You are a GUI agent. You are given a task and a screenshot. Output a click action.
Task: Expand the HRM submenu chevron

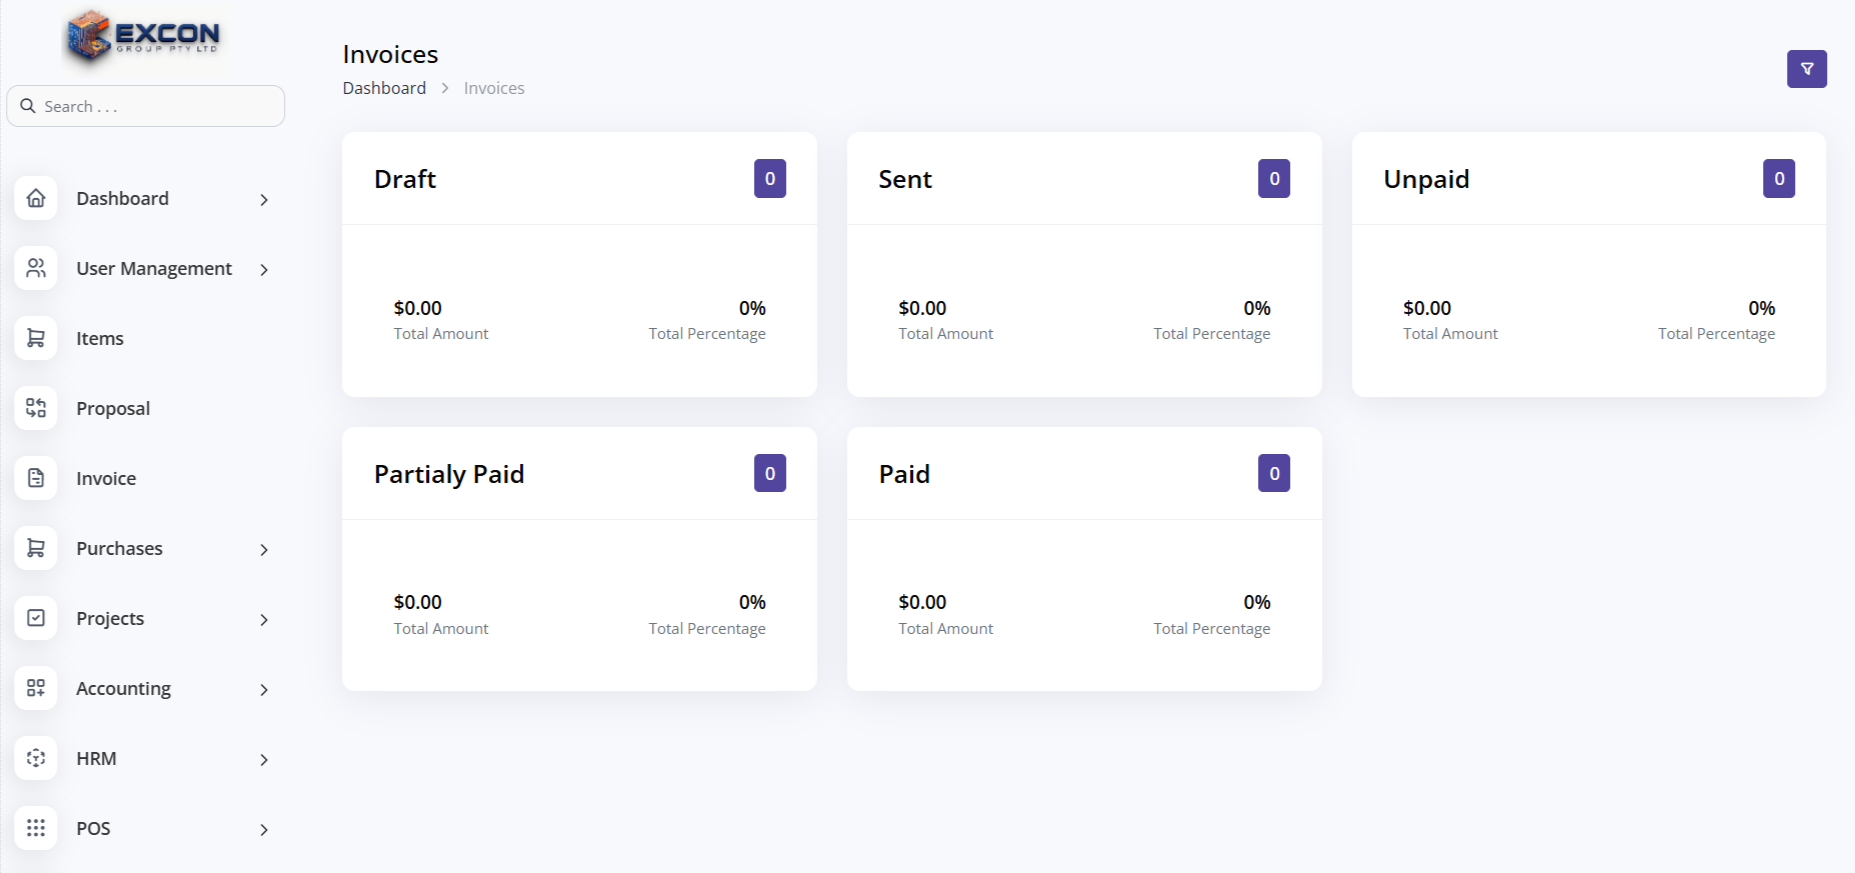pos(264,760)
